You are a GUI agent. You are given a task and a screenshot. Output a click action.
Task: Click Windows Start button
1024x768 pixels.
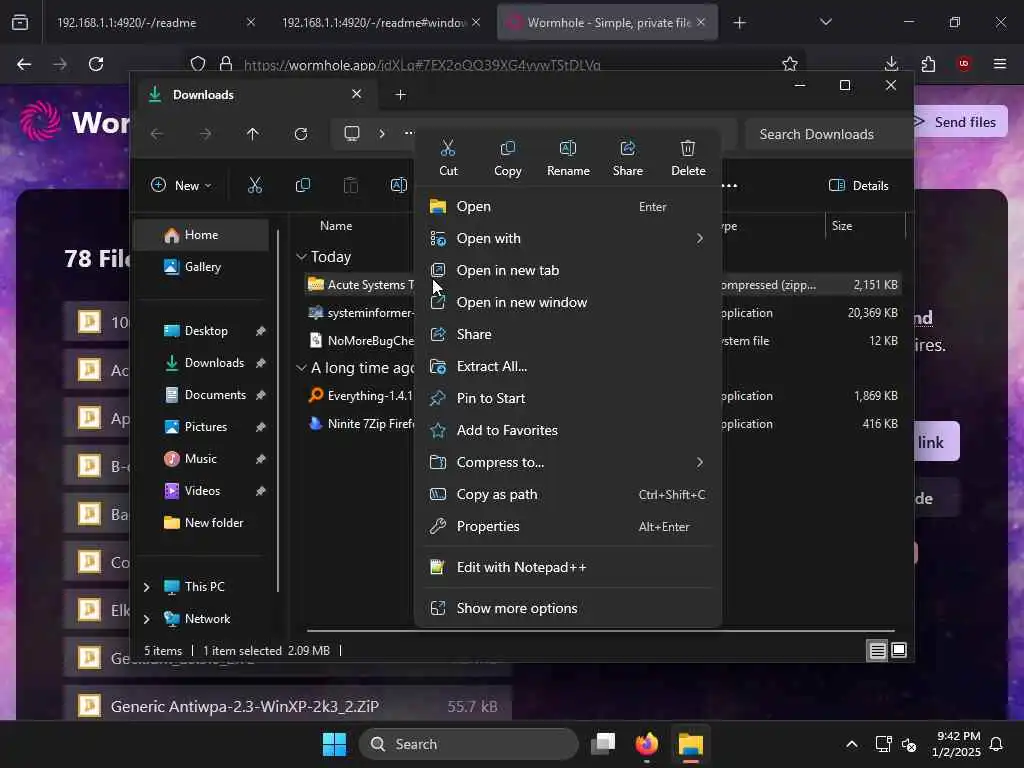pyautogui.click(x=334, y=744)
